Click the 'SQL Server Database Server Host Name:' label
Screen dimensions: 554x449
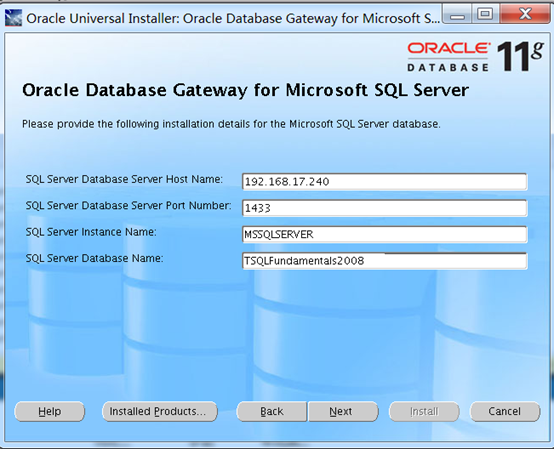click(x=124, y=179)
